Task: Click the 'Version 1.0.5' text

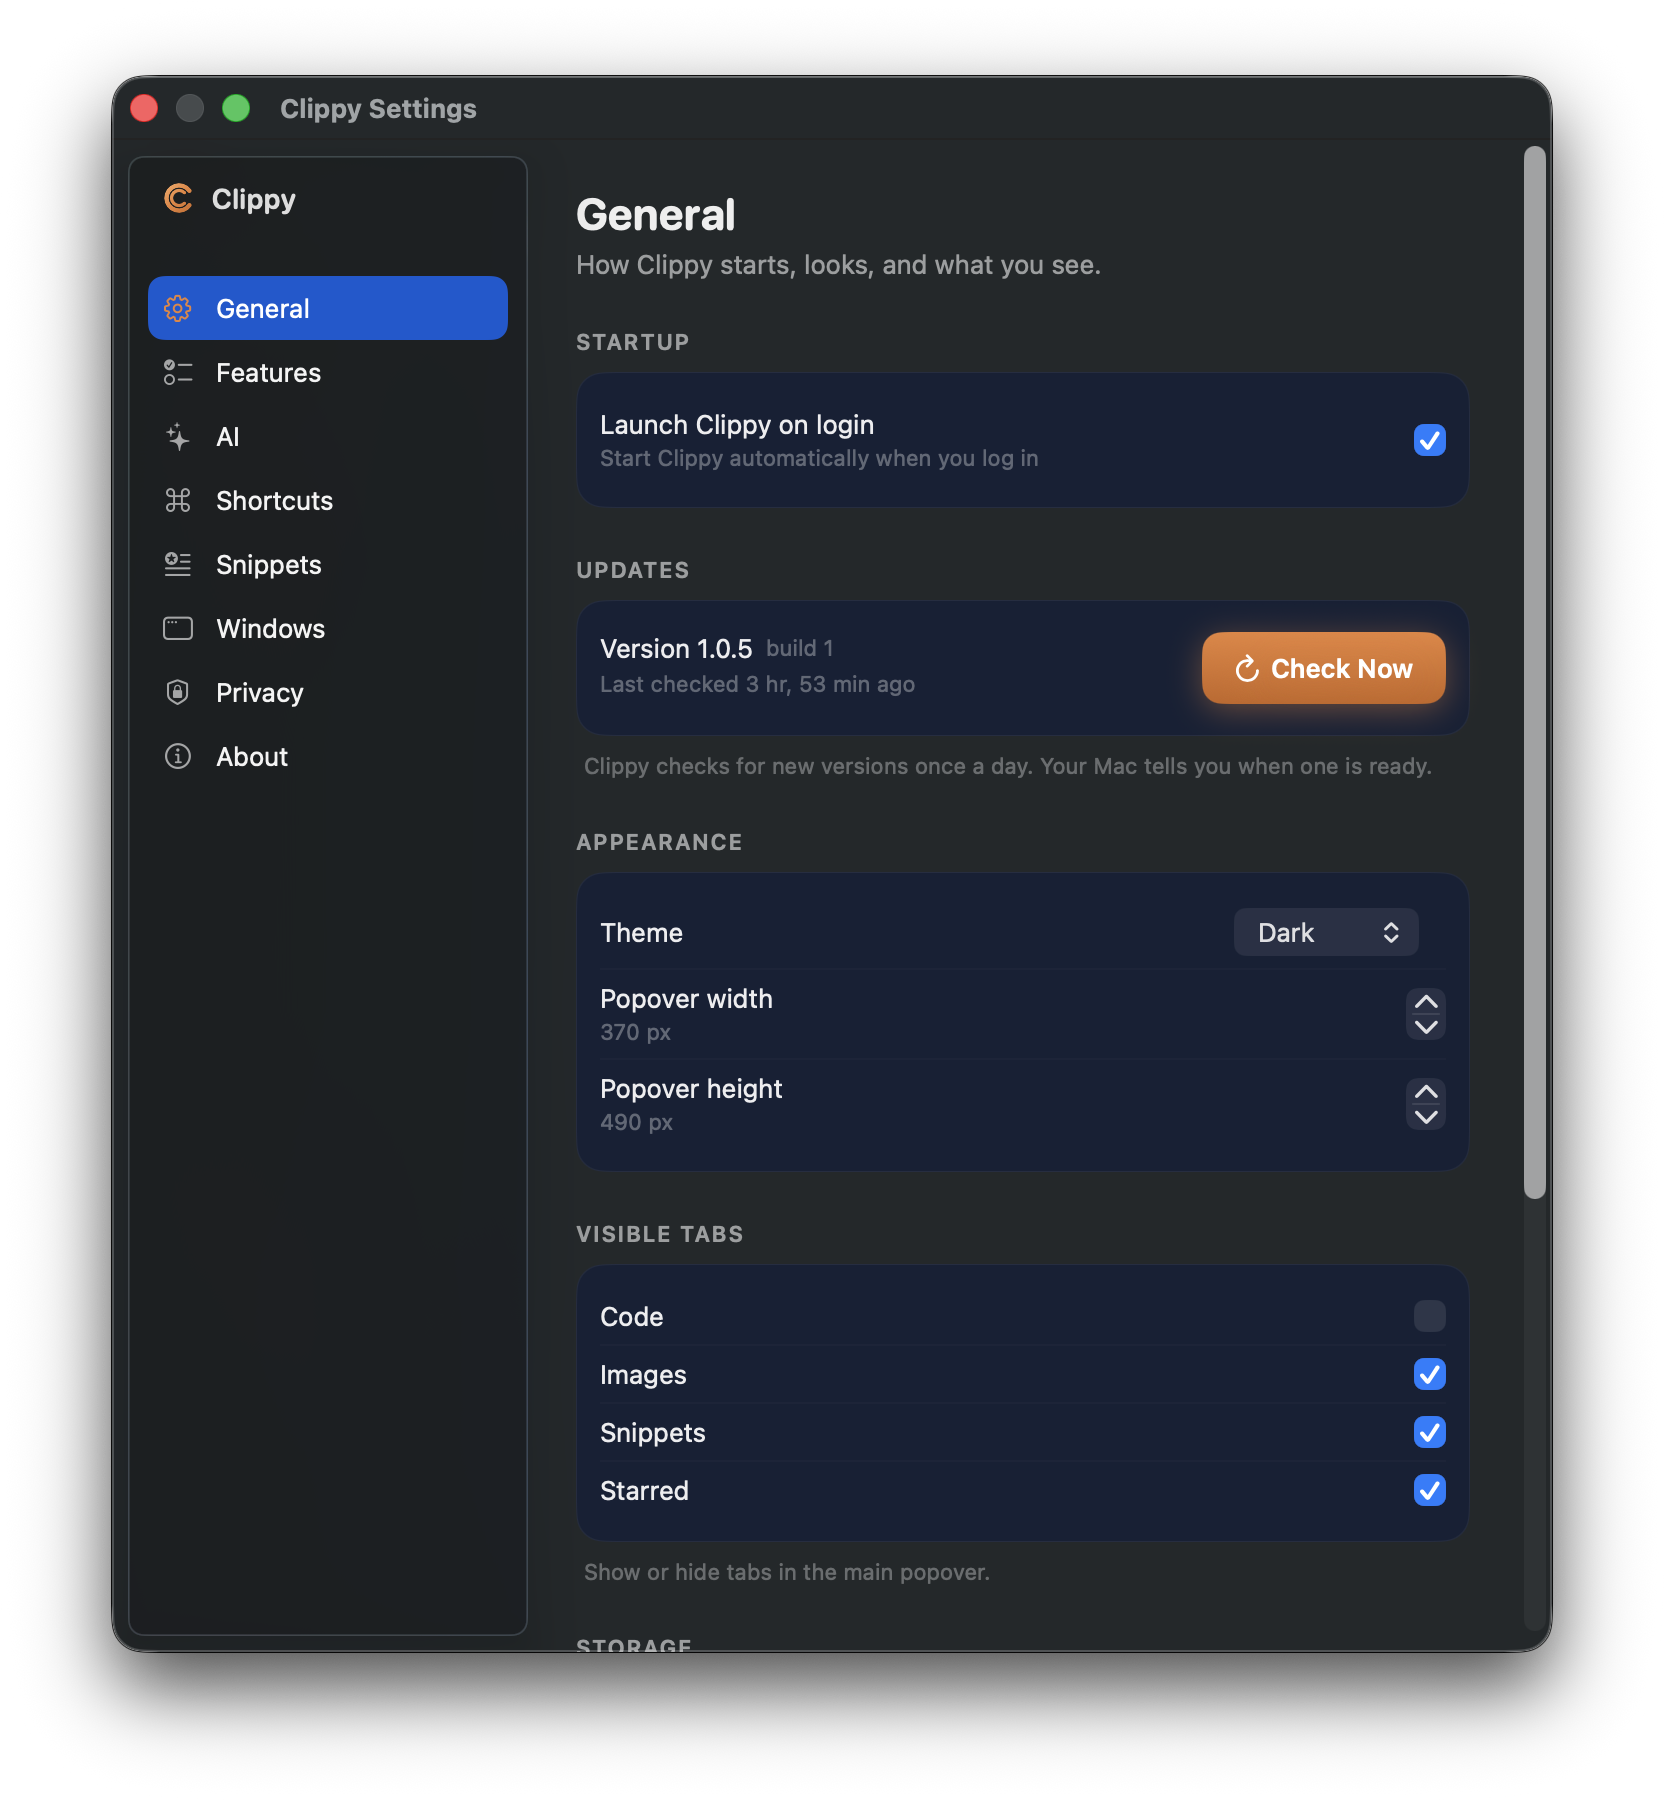Action: point(676,648)
